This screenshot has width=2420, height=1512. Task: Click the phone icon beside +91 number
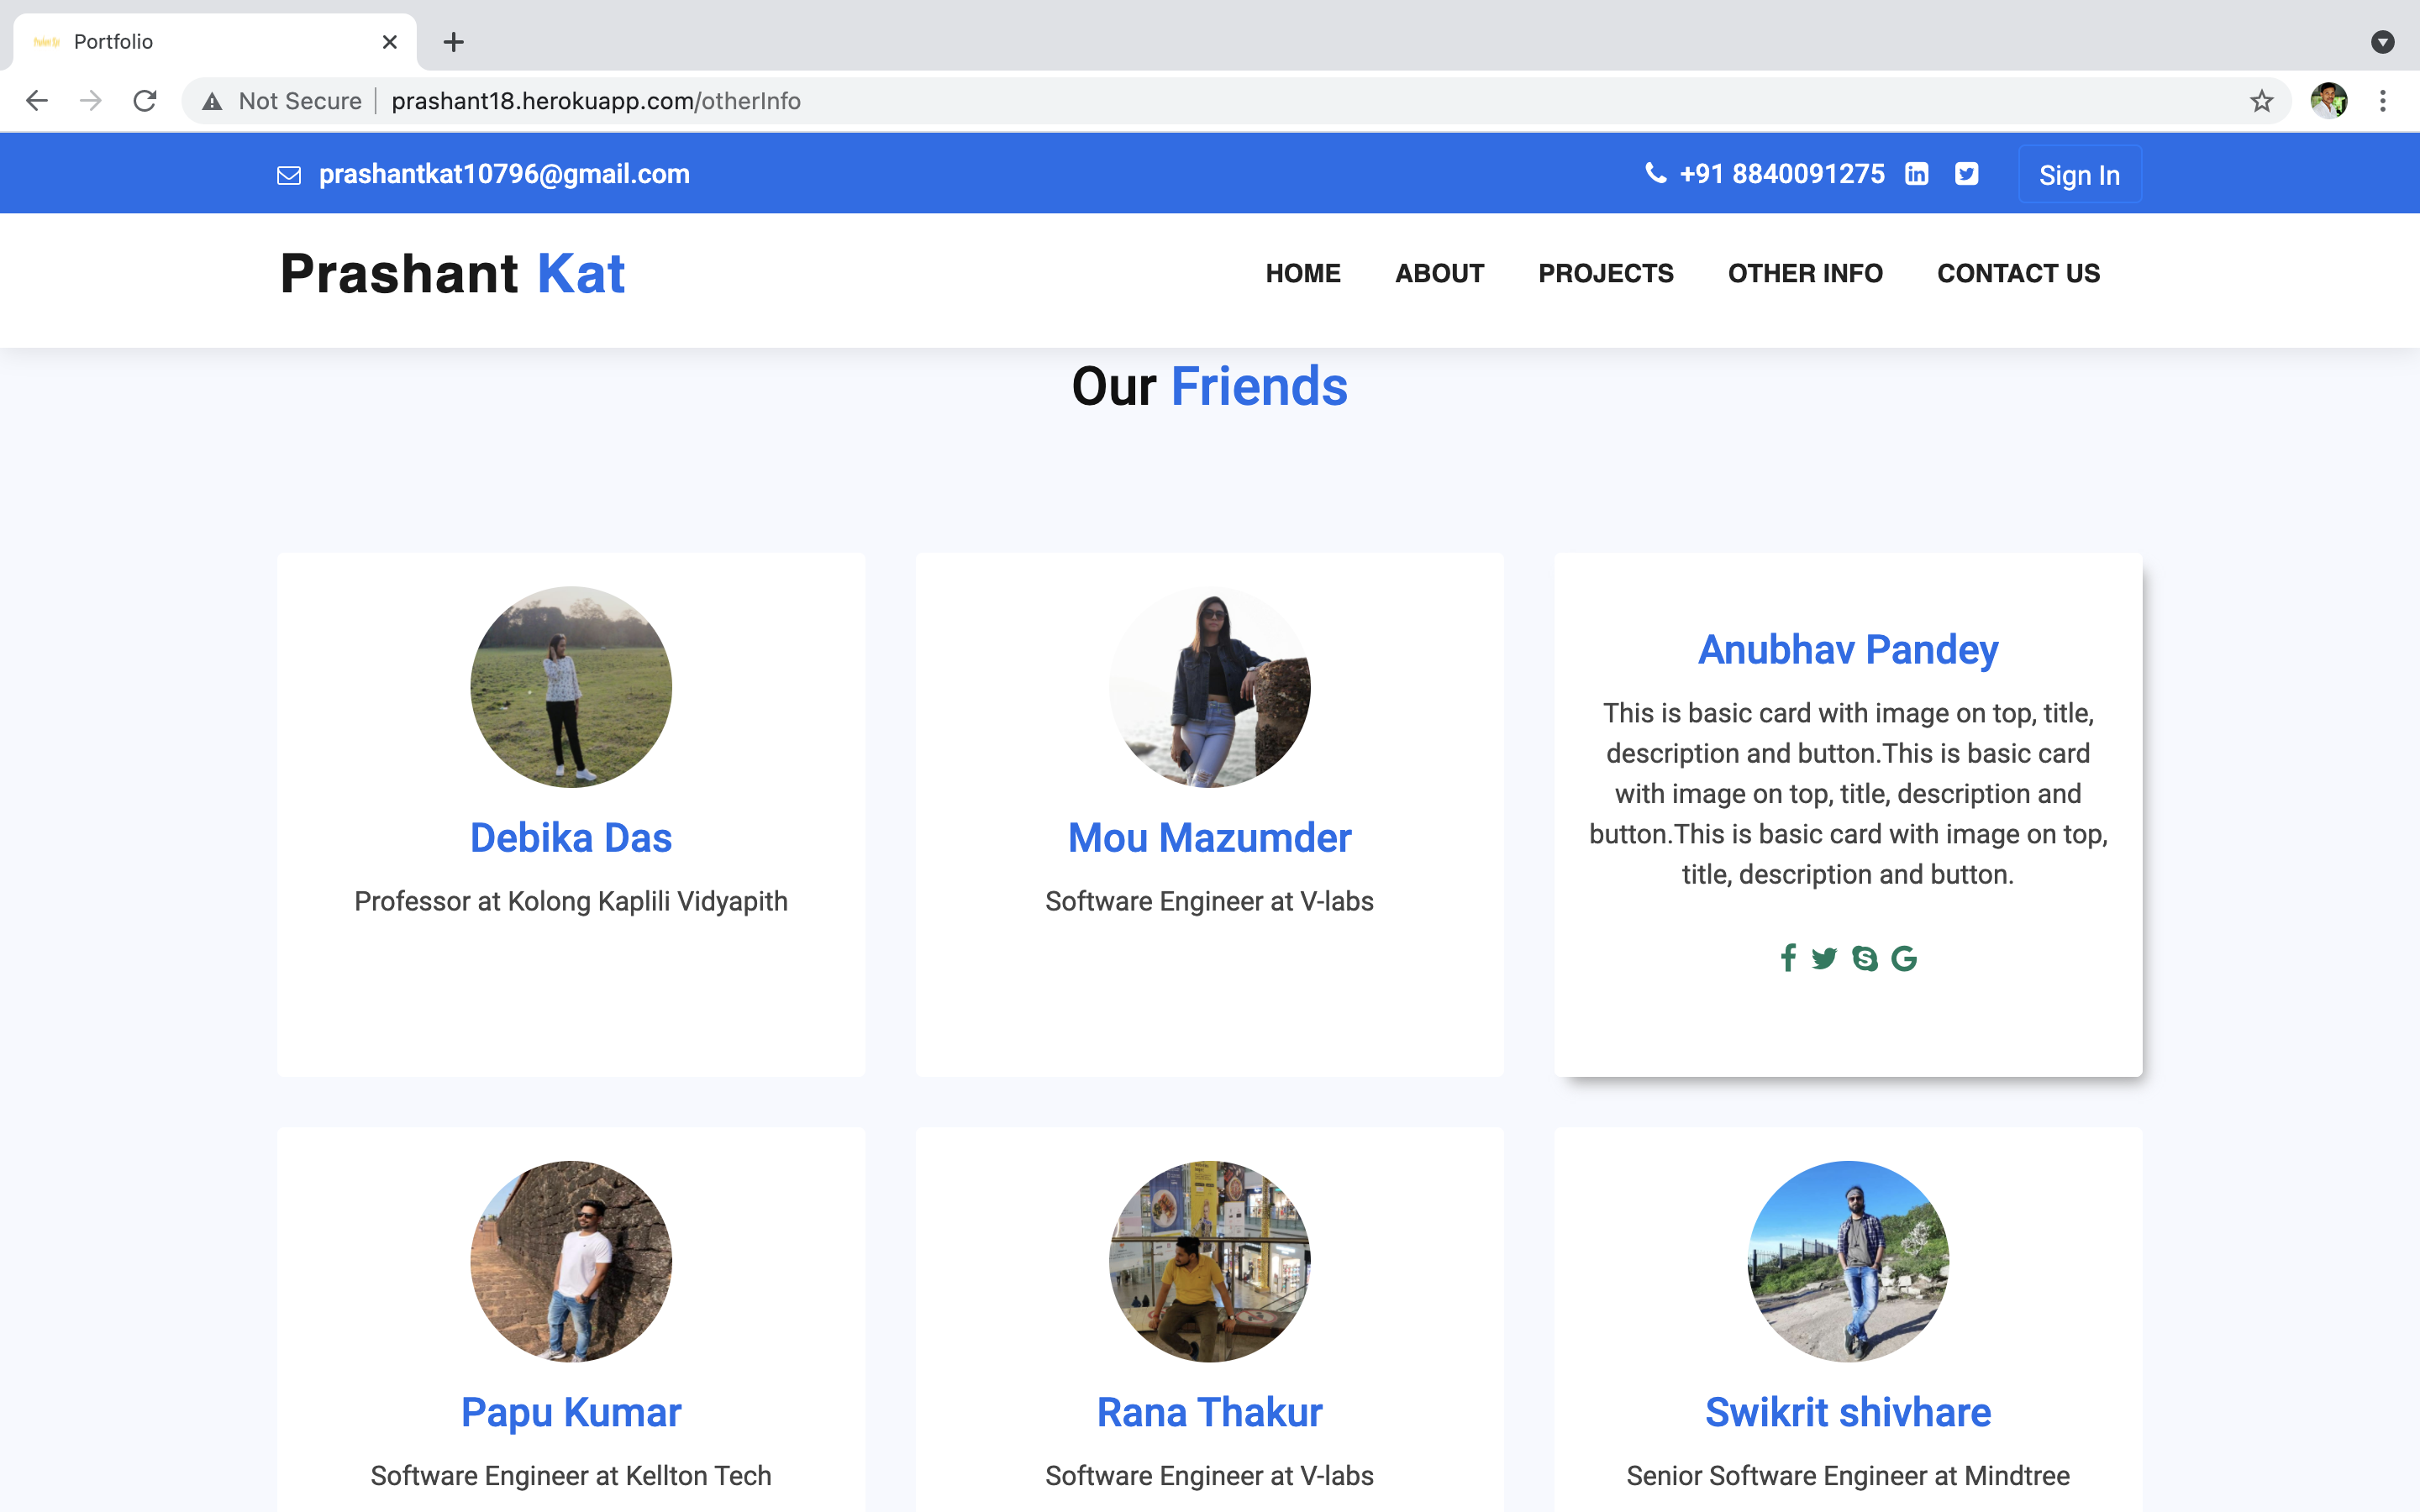[1655, 174]
